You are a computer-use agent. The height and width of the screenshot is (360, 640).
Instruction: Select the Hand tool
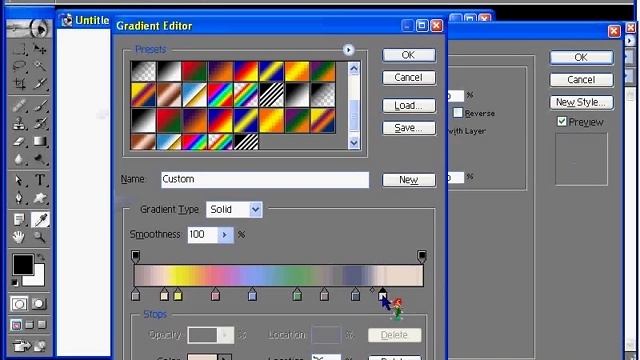coord(19,237)
